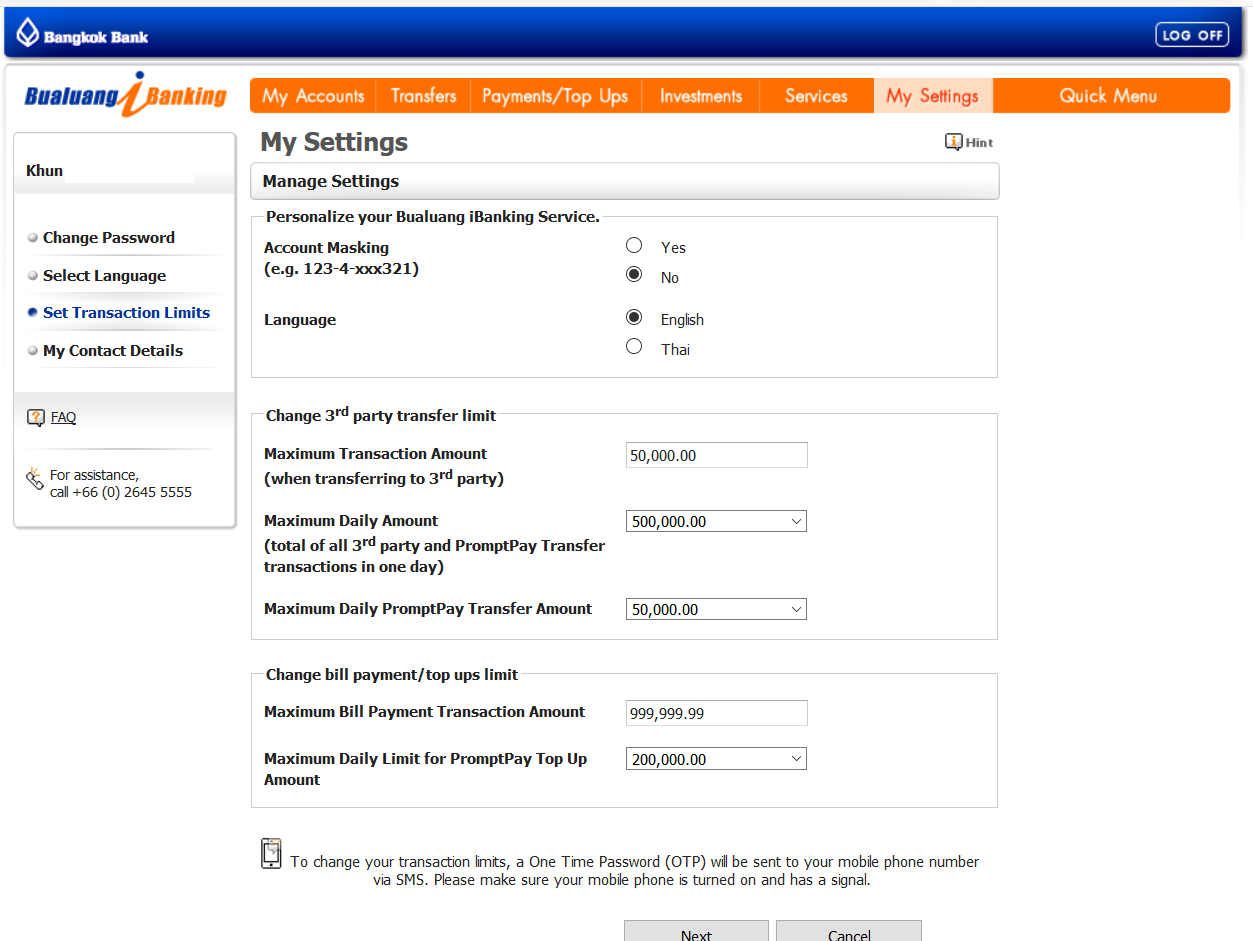
Task: Open My Contact Details link
Action: coord(113,351)
